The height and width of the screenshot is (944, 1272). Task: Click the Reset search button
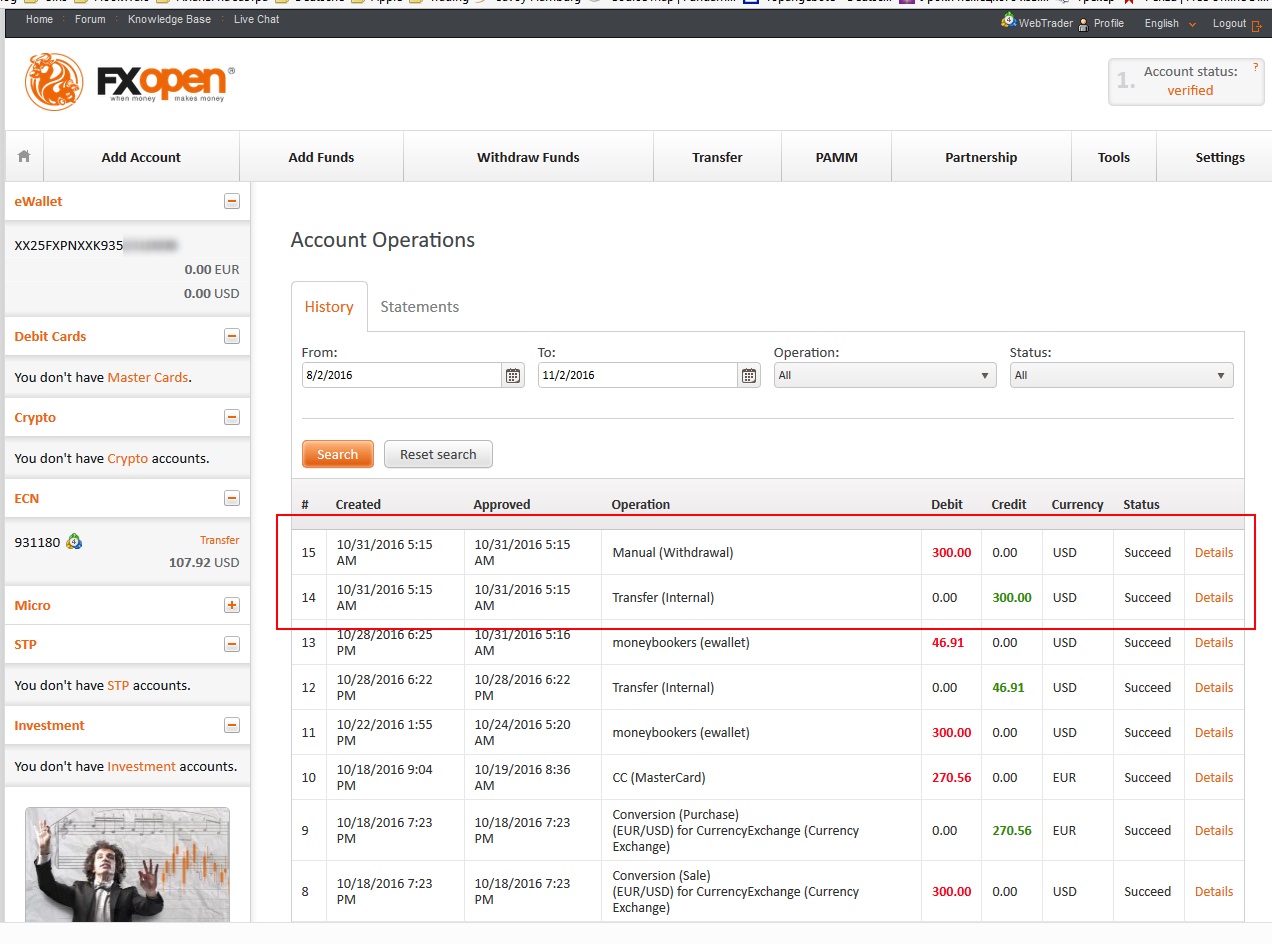(x=438, y=454)
